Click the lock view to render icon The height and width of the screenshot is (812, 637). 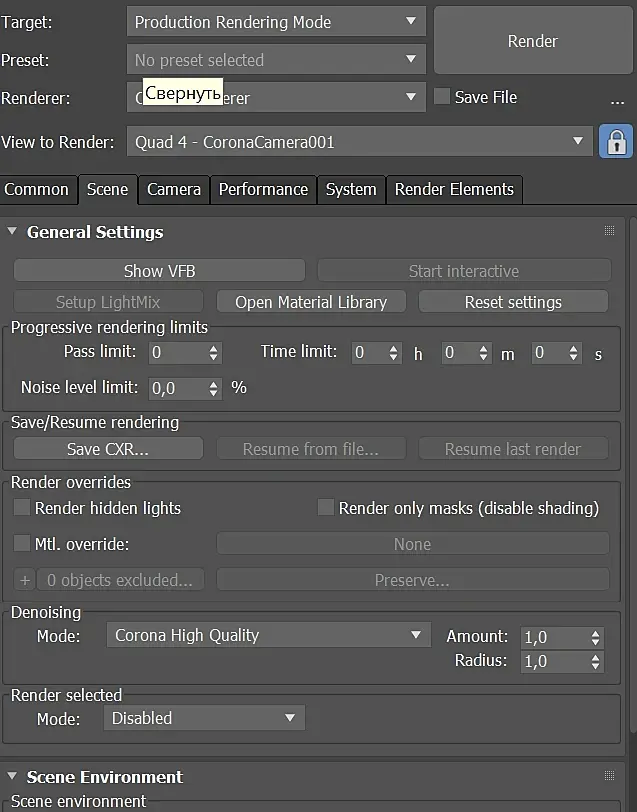pyautogui.click(x=616, y=142)
